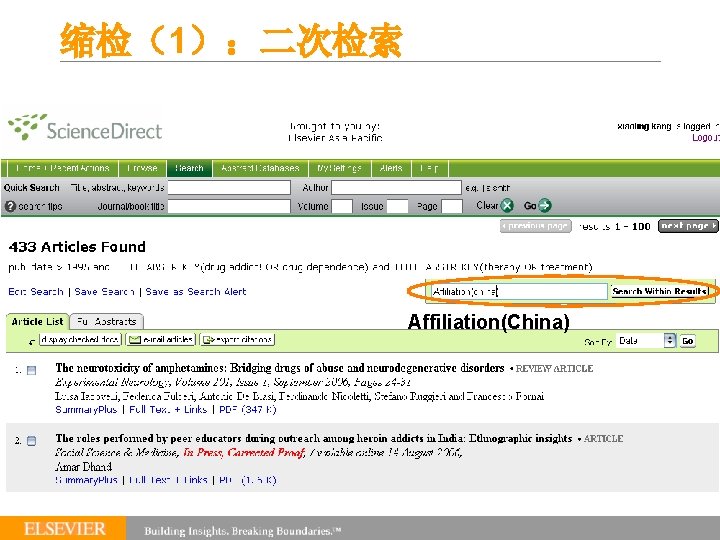Open the peer educators heroin article title
The image size is (720, 540).
[x=314, y=439]
